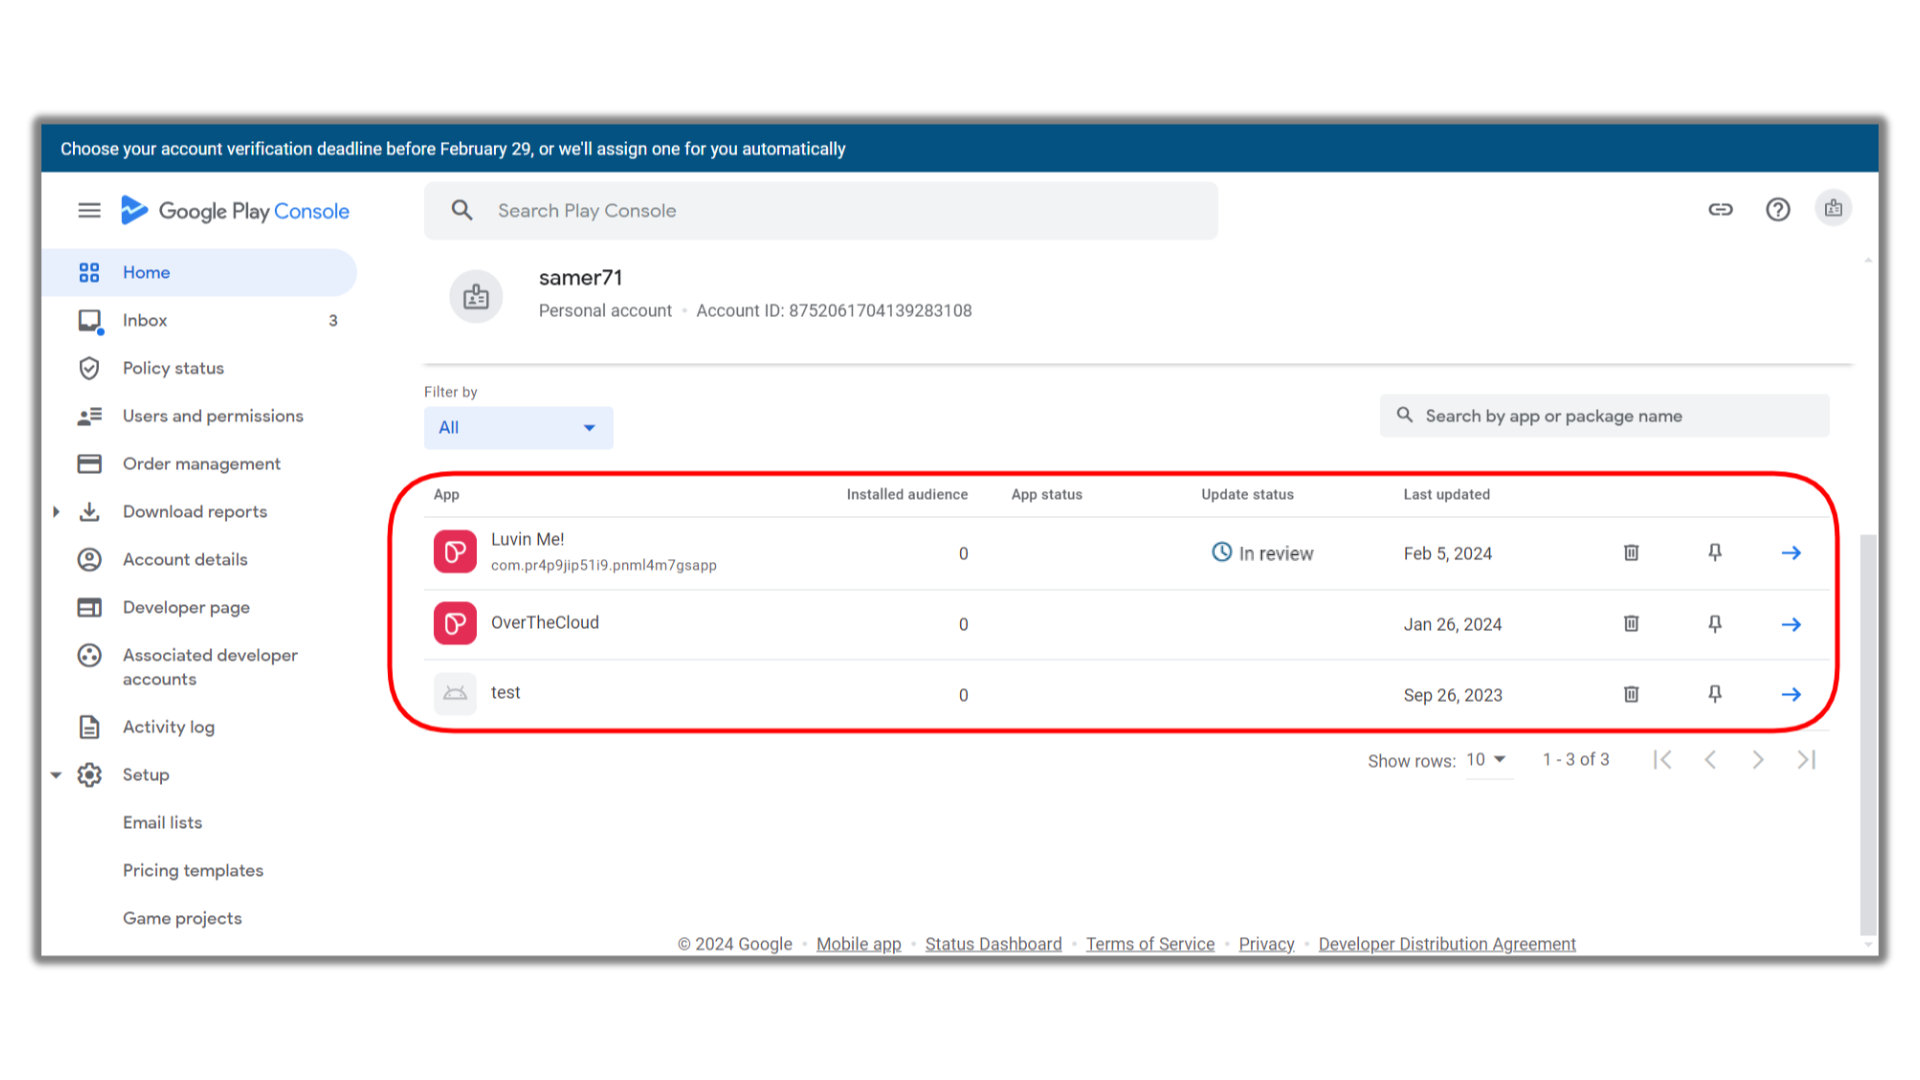Viewport: 1920px width, 1080px height.
Task: Select Home in the sidebar
Action: pos(199,272)
